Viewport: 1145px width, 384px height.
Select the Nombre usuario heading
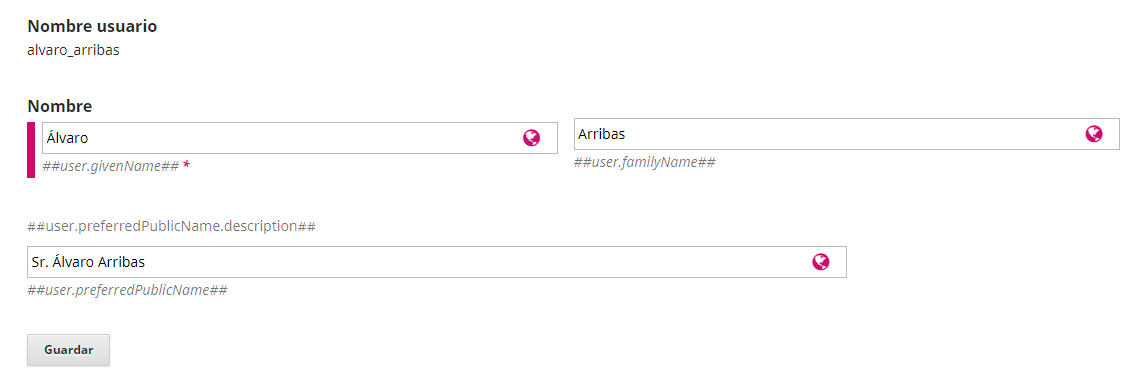[x=92, y=26]
